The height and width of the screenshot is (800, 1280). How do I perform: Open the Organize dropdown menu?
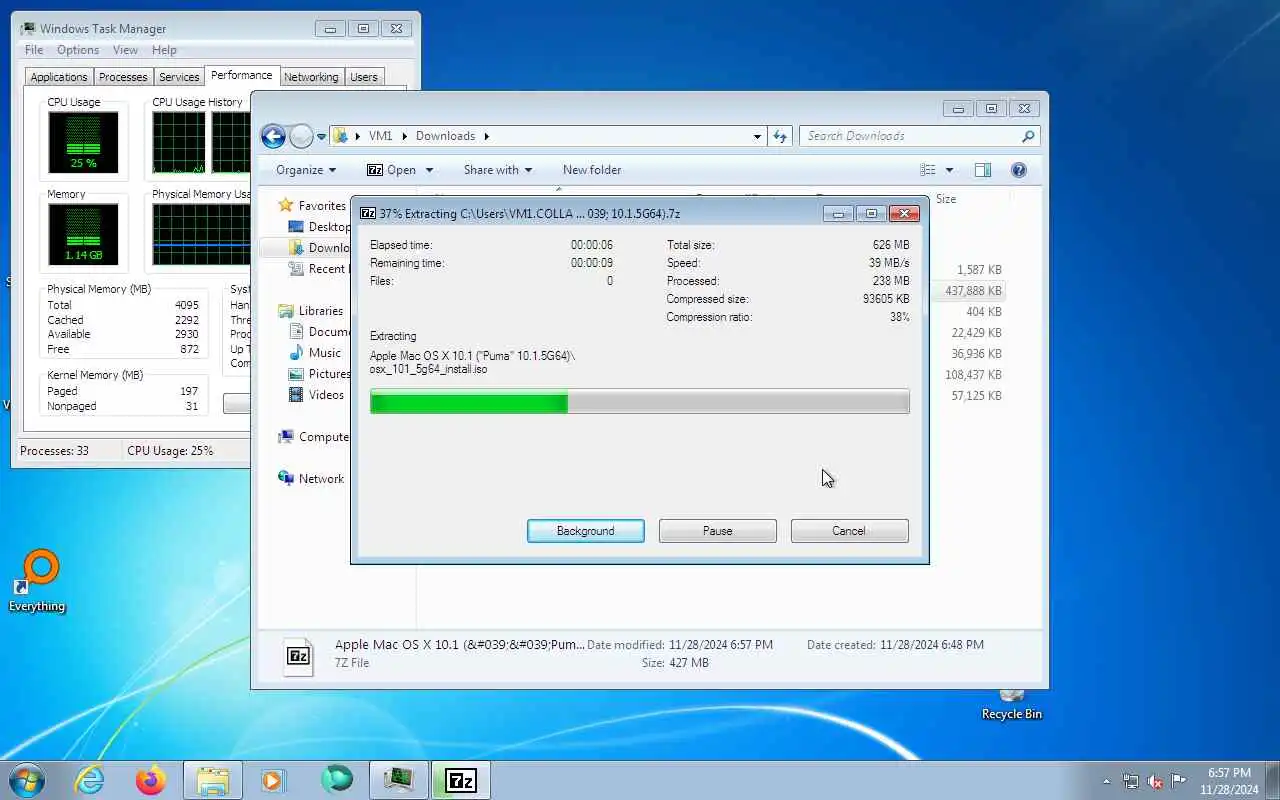click(x=306, y=170)
